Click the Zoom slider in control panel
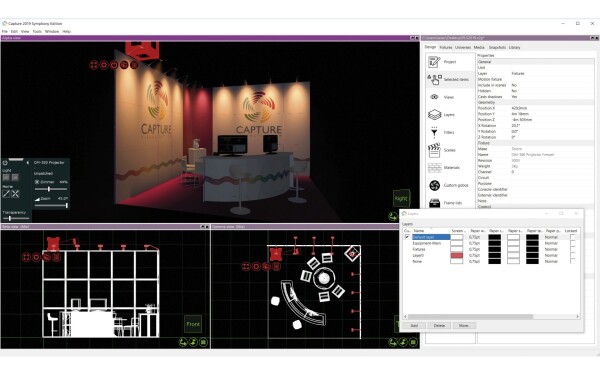Image resolution: width=600 pixels, height=375 pixels. pos(51,205)
